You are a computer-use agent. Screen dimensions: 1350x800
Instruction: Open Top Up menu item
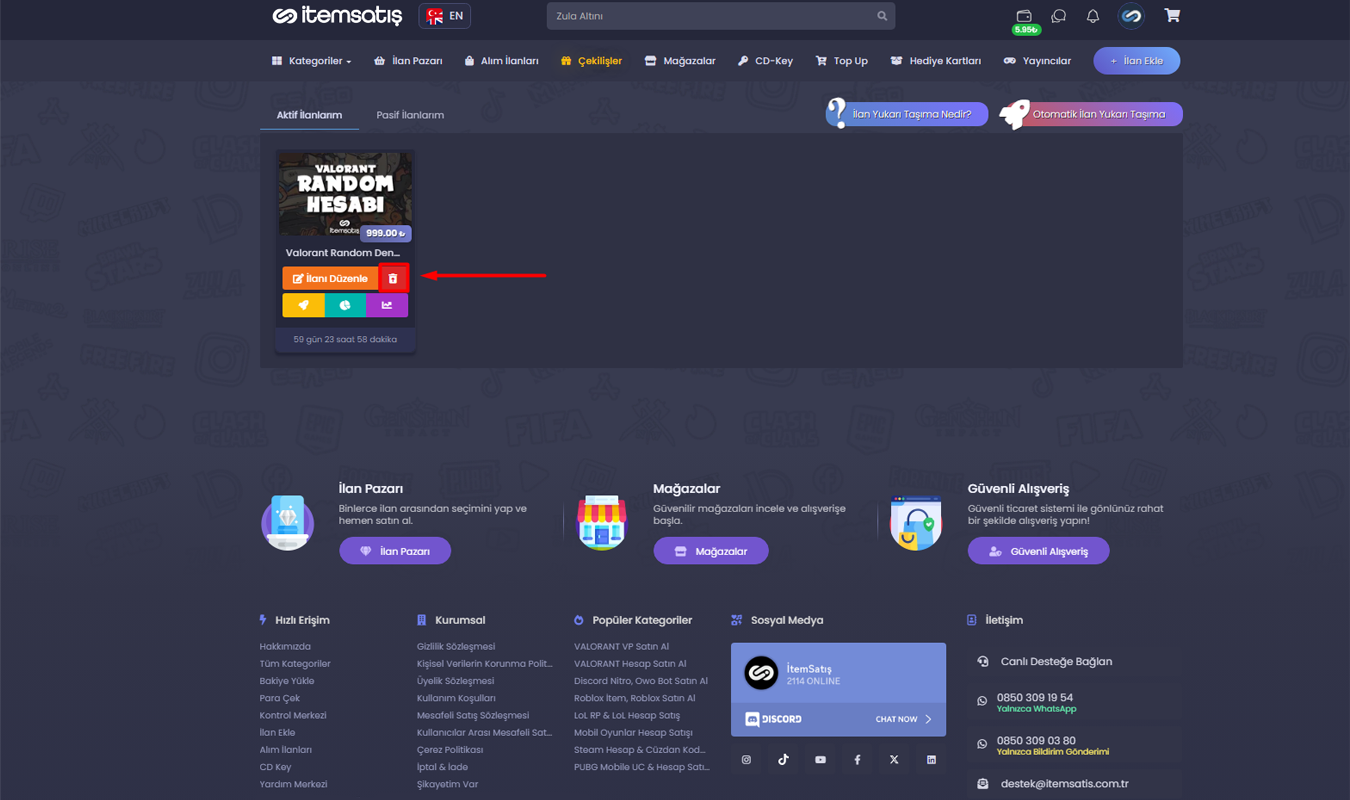click(x=842, y=61)
